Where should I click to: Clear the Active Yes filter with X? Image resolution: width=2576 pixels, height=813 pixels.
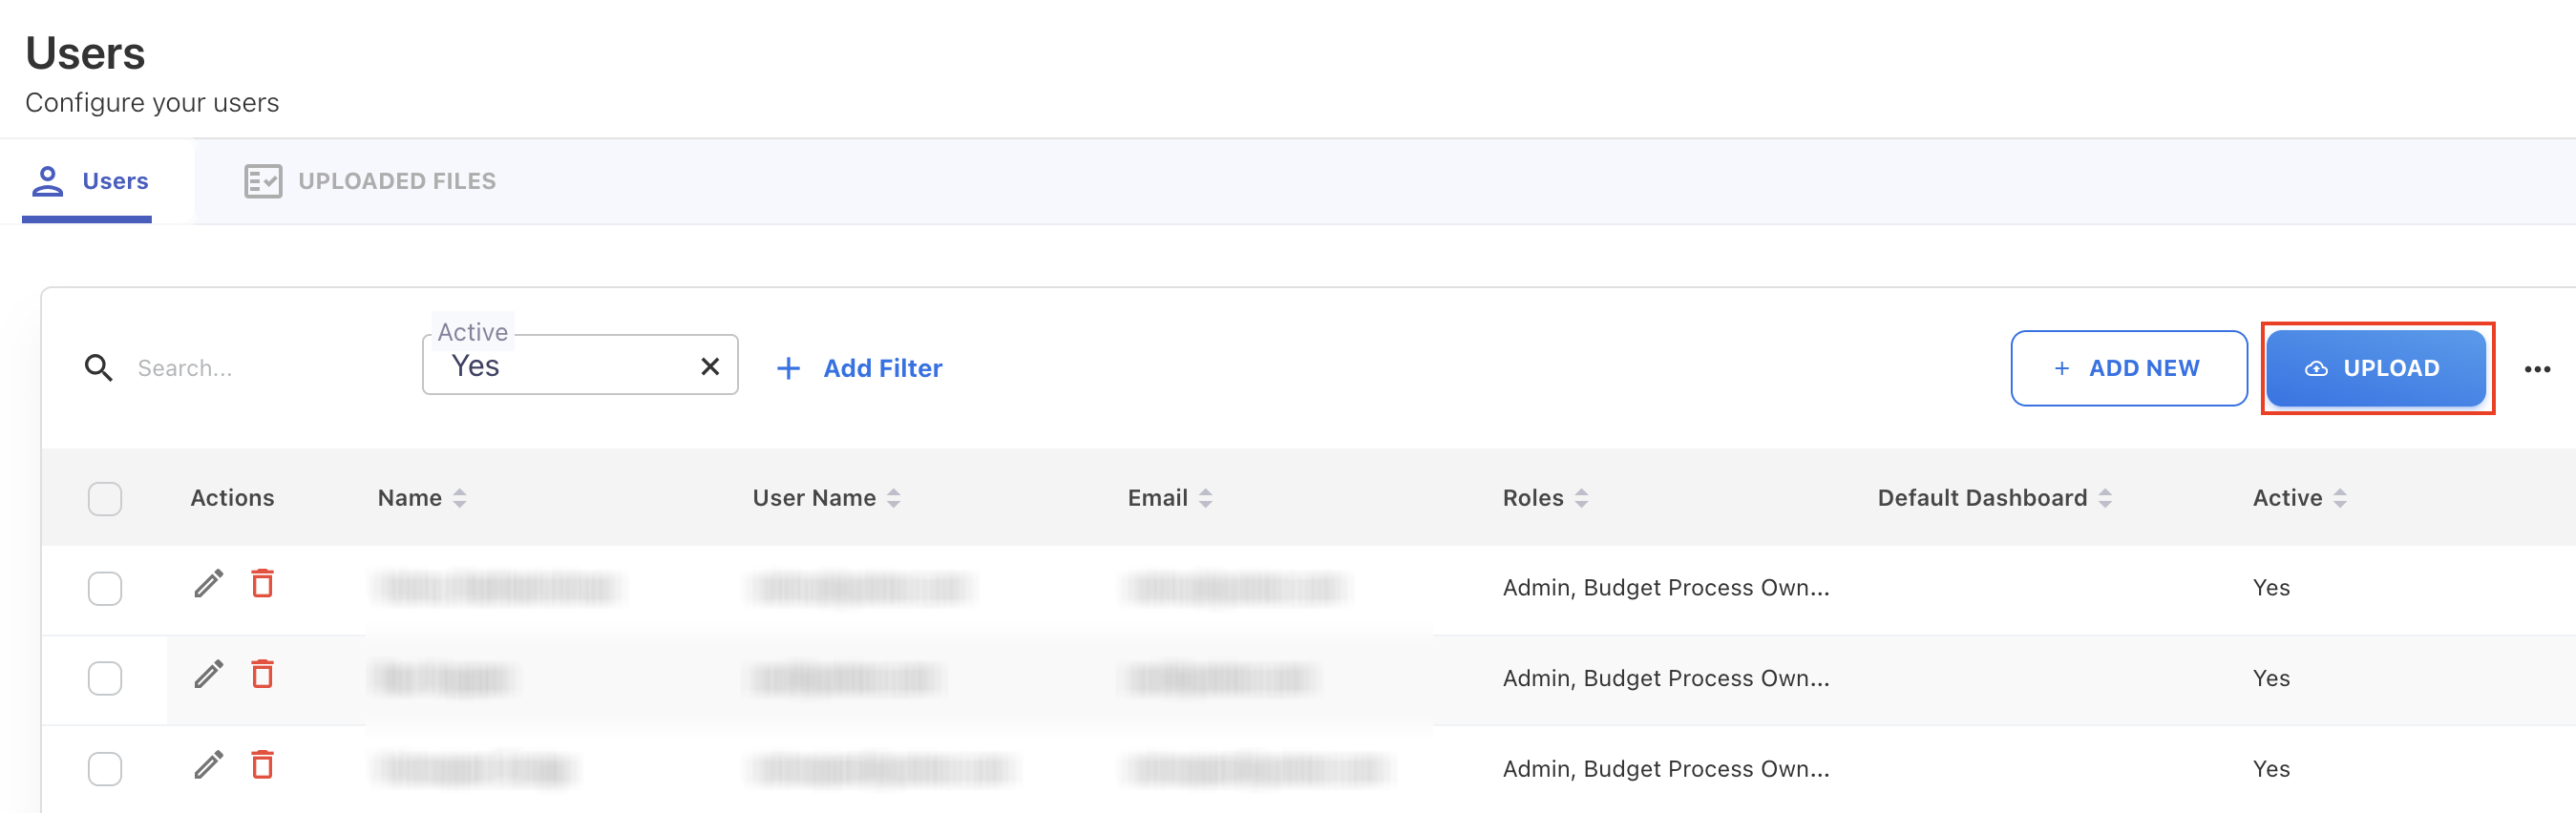click(710, 367)
